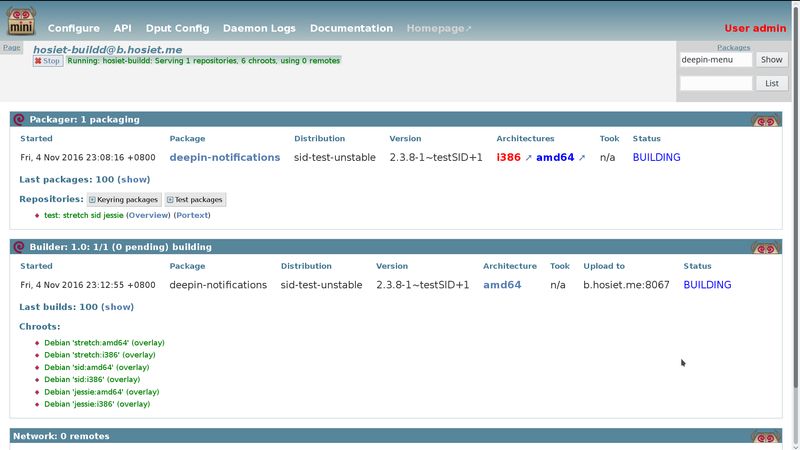Expand the Keyring packages section
Screen dimensions: 800x450
124,199
